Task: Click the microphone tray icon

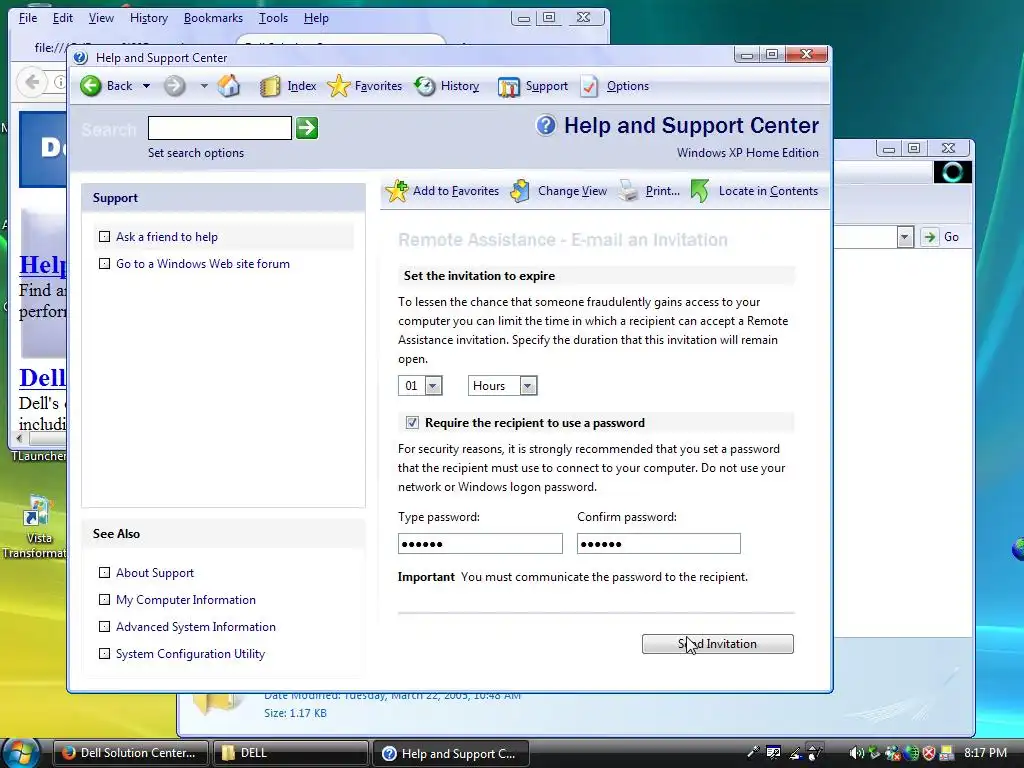Action: click(x=752, y=753)
